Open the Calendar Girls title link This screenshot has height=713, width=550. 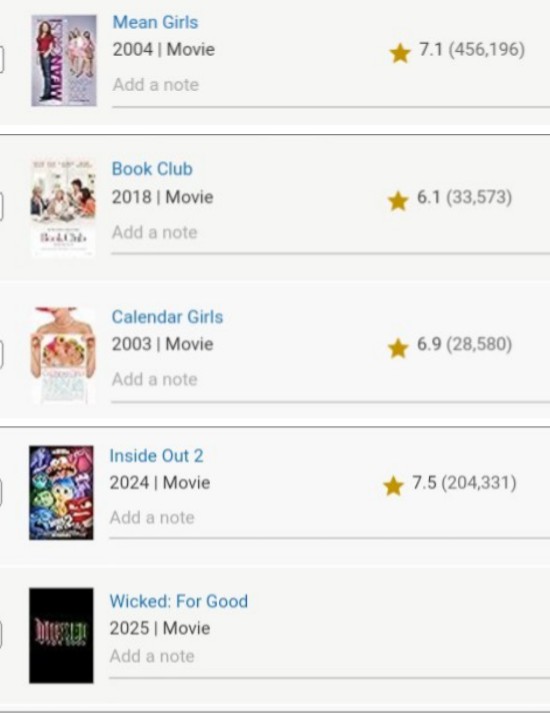(x=167, y=316)
